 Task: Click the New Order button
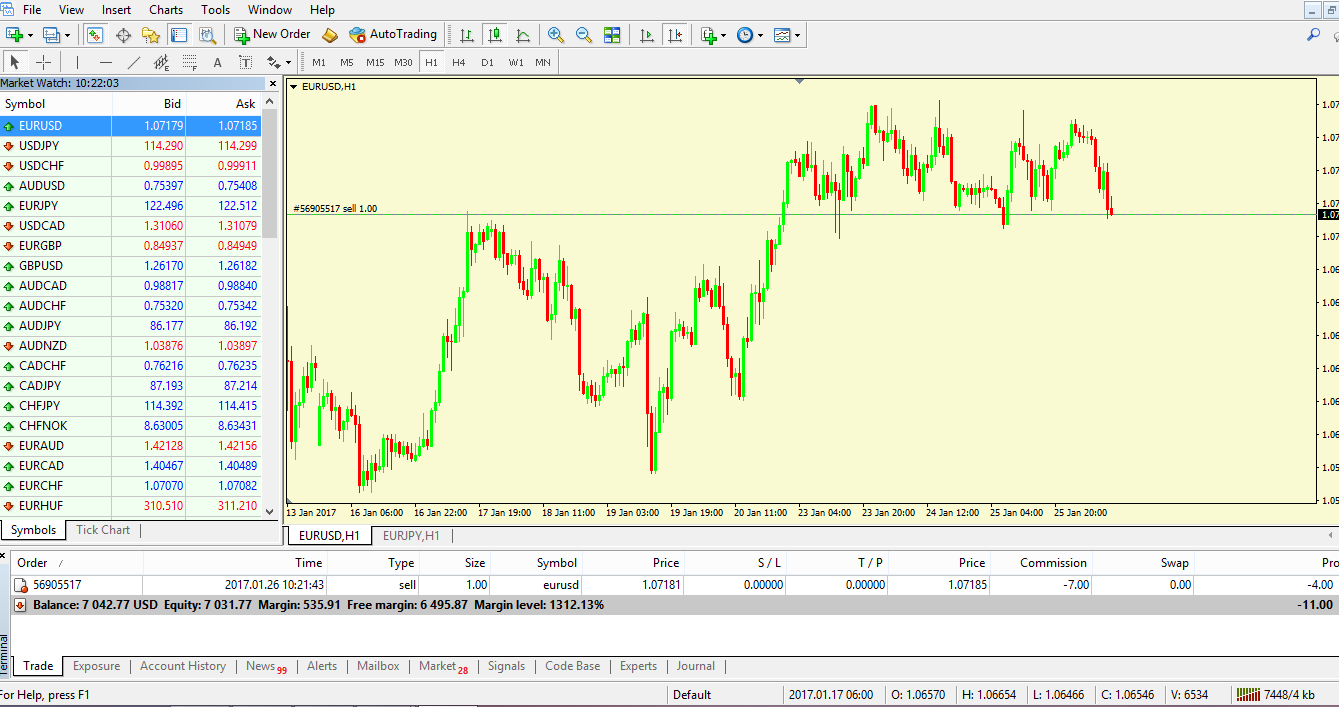272,34
